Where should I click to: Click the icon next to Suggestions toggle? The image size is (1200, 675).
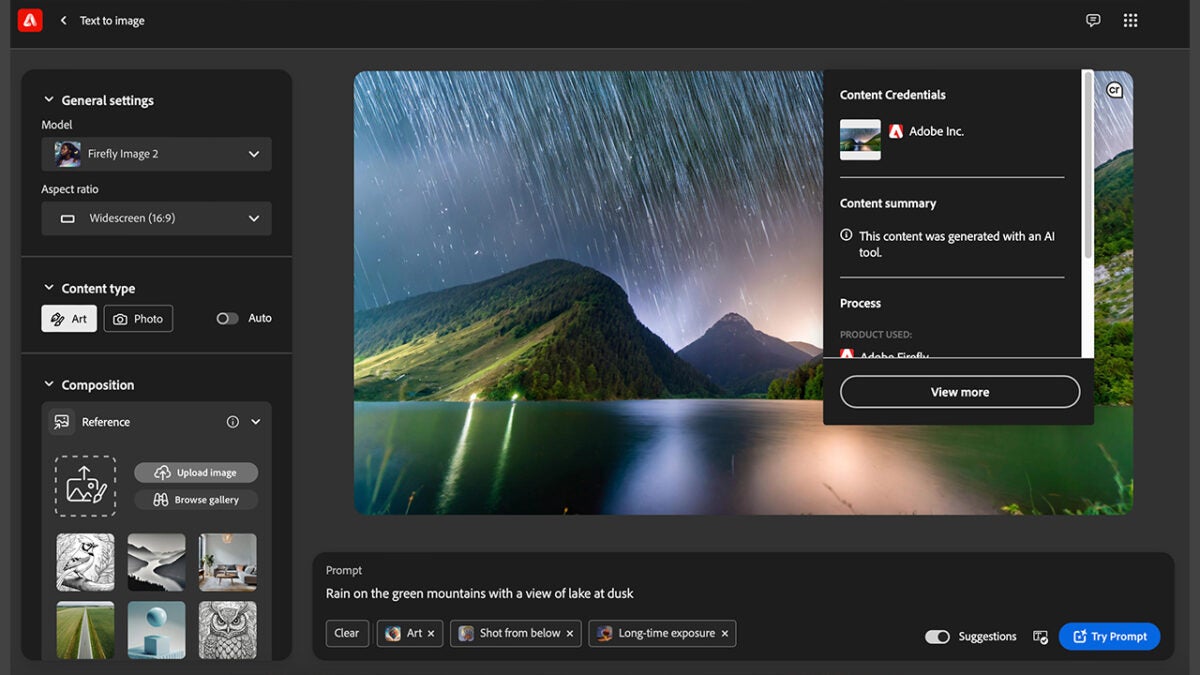tap(1040, 637)
